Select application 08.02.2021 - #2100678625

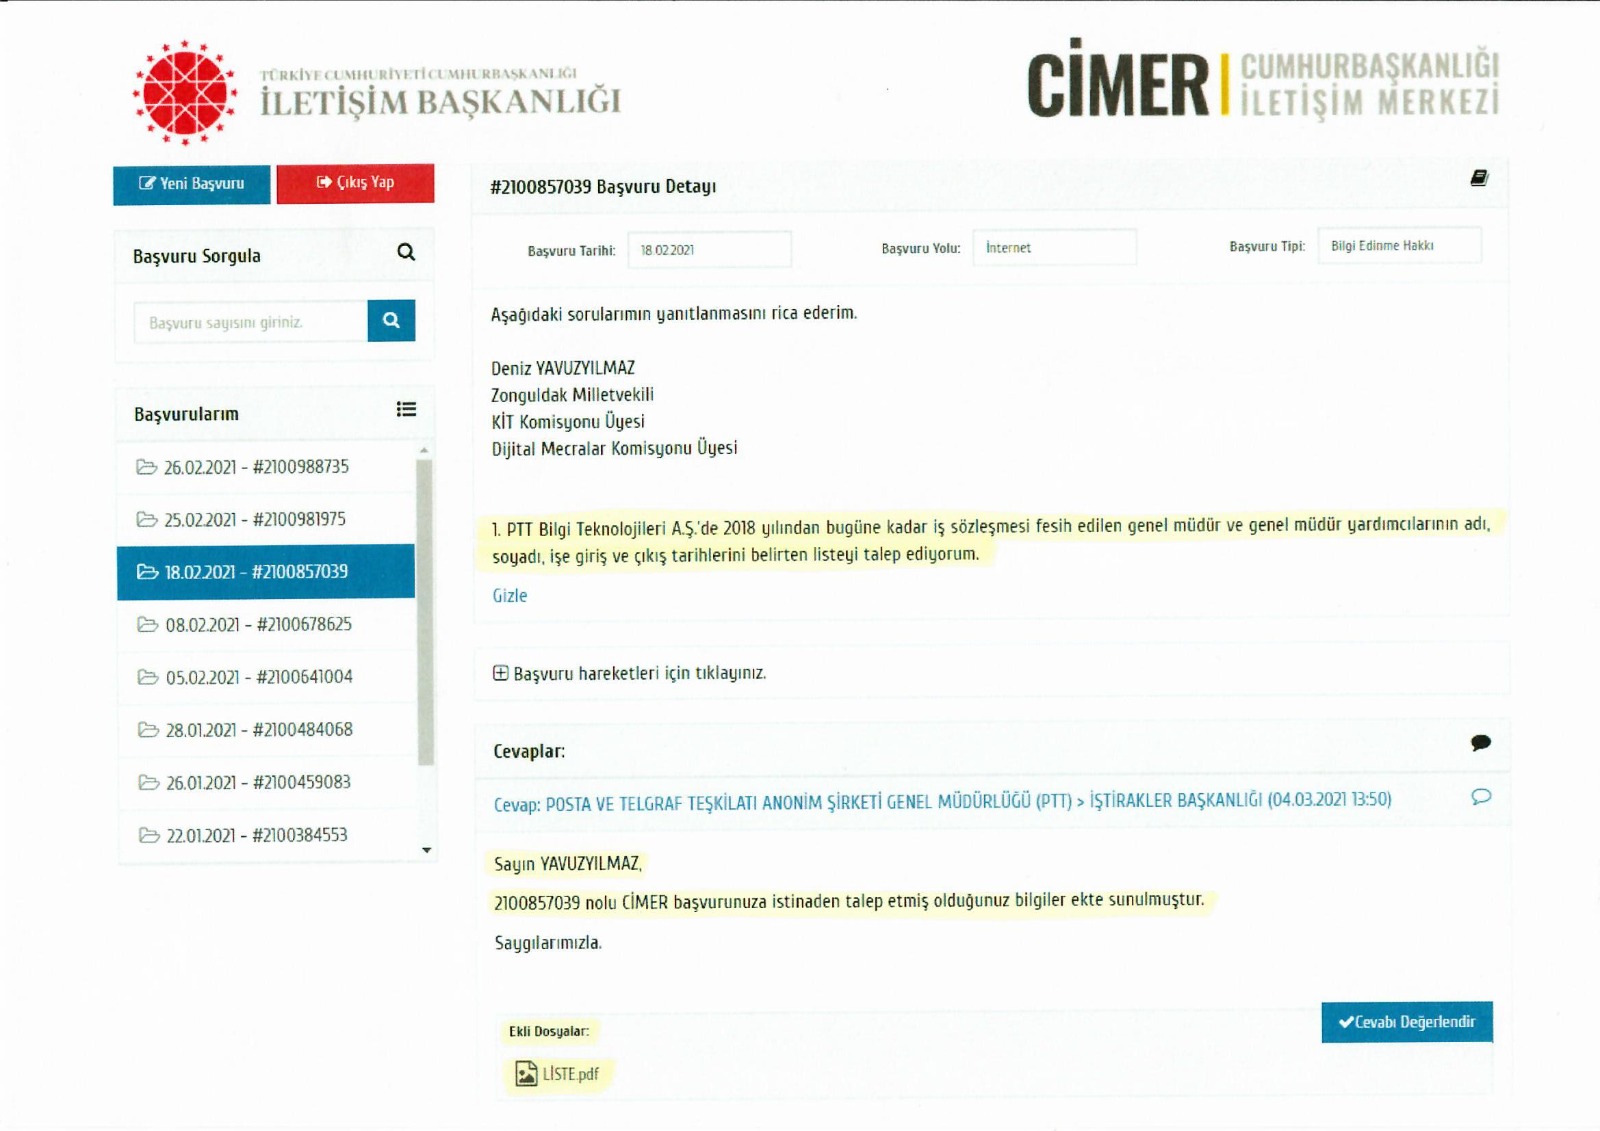click(258, 625)
